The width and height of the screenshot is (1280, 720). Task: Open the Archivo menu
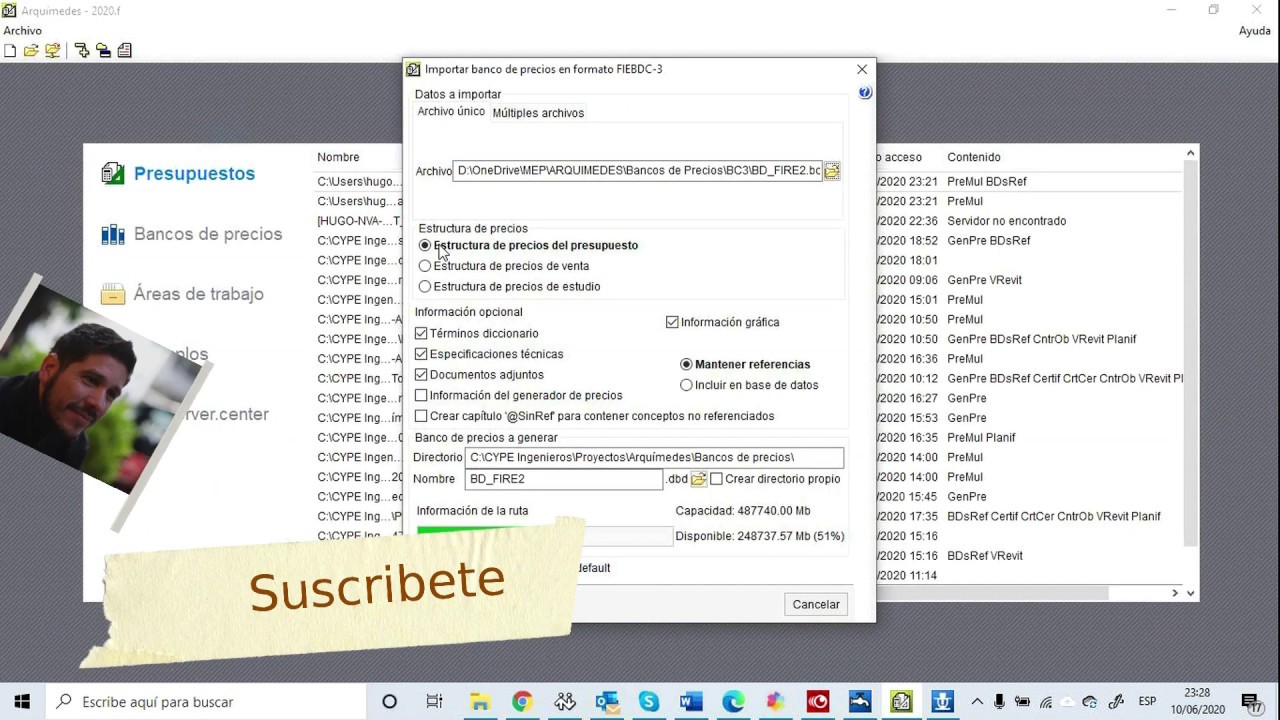click(x=22, y=31)
